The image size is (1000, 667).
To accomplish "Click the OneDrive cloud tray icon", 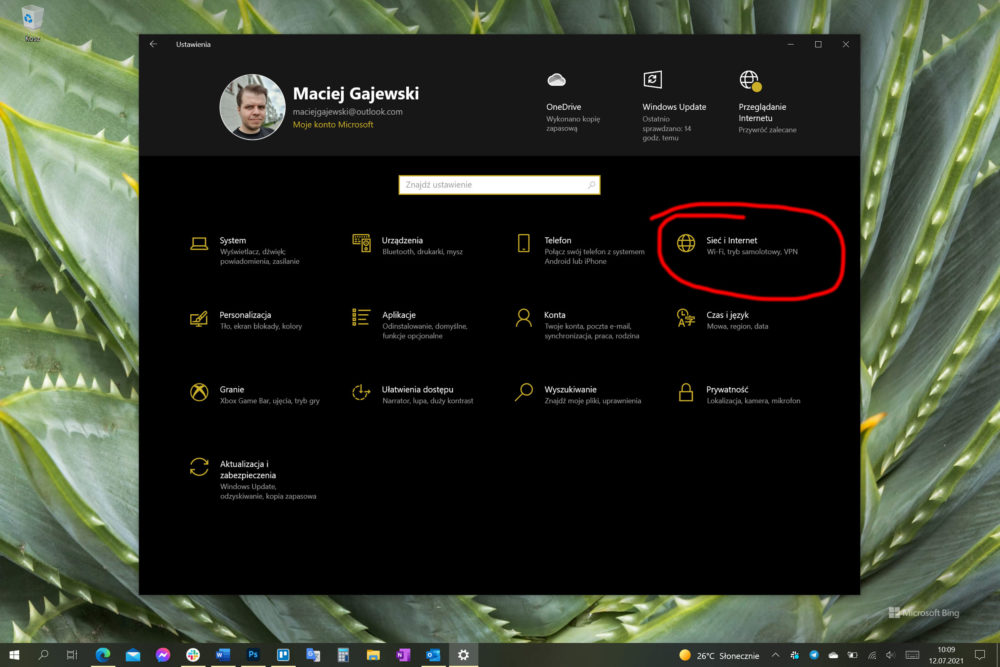I will [x=833, y=655].
